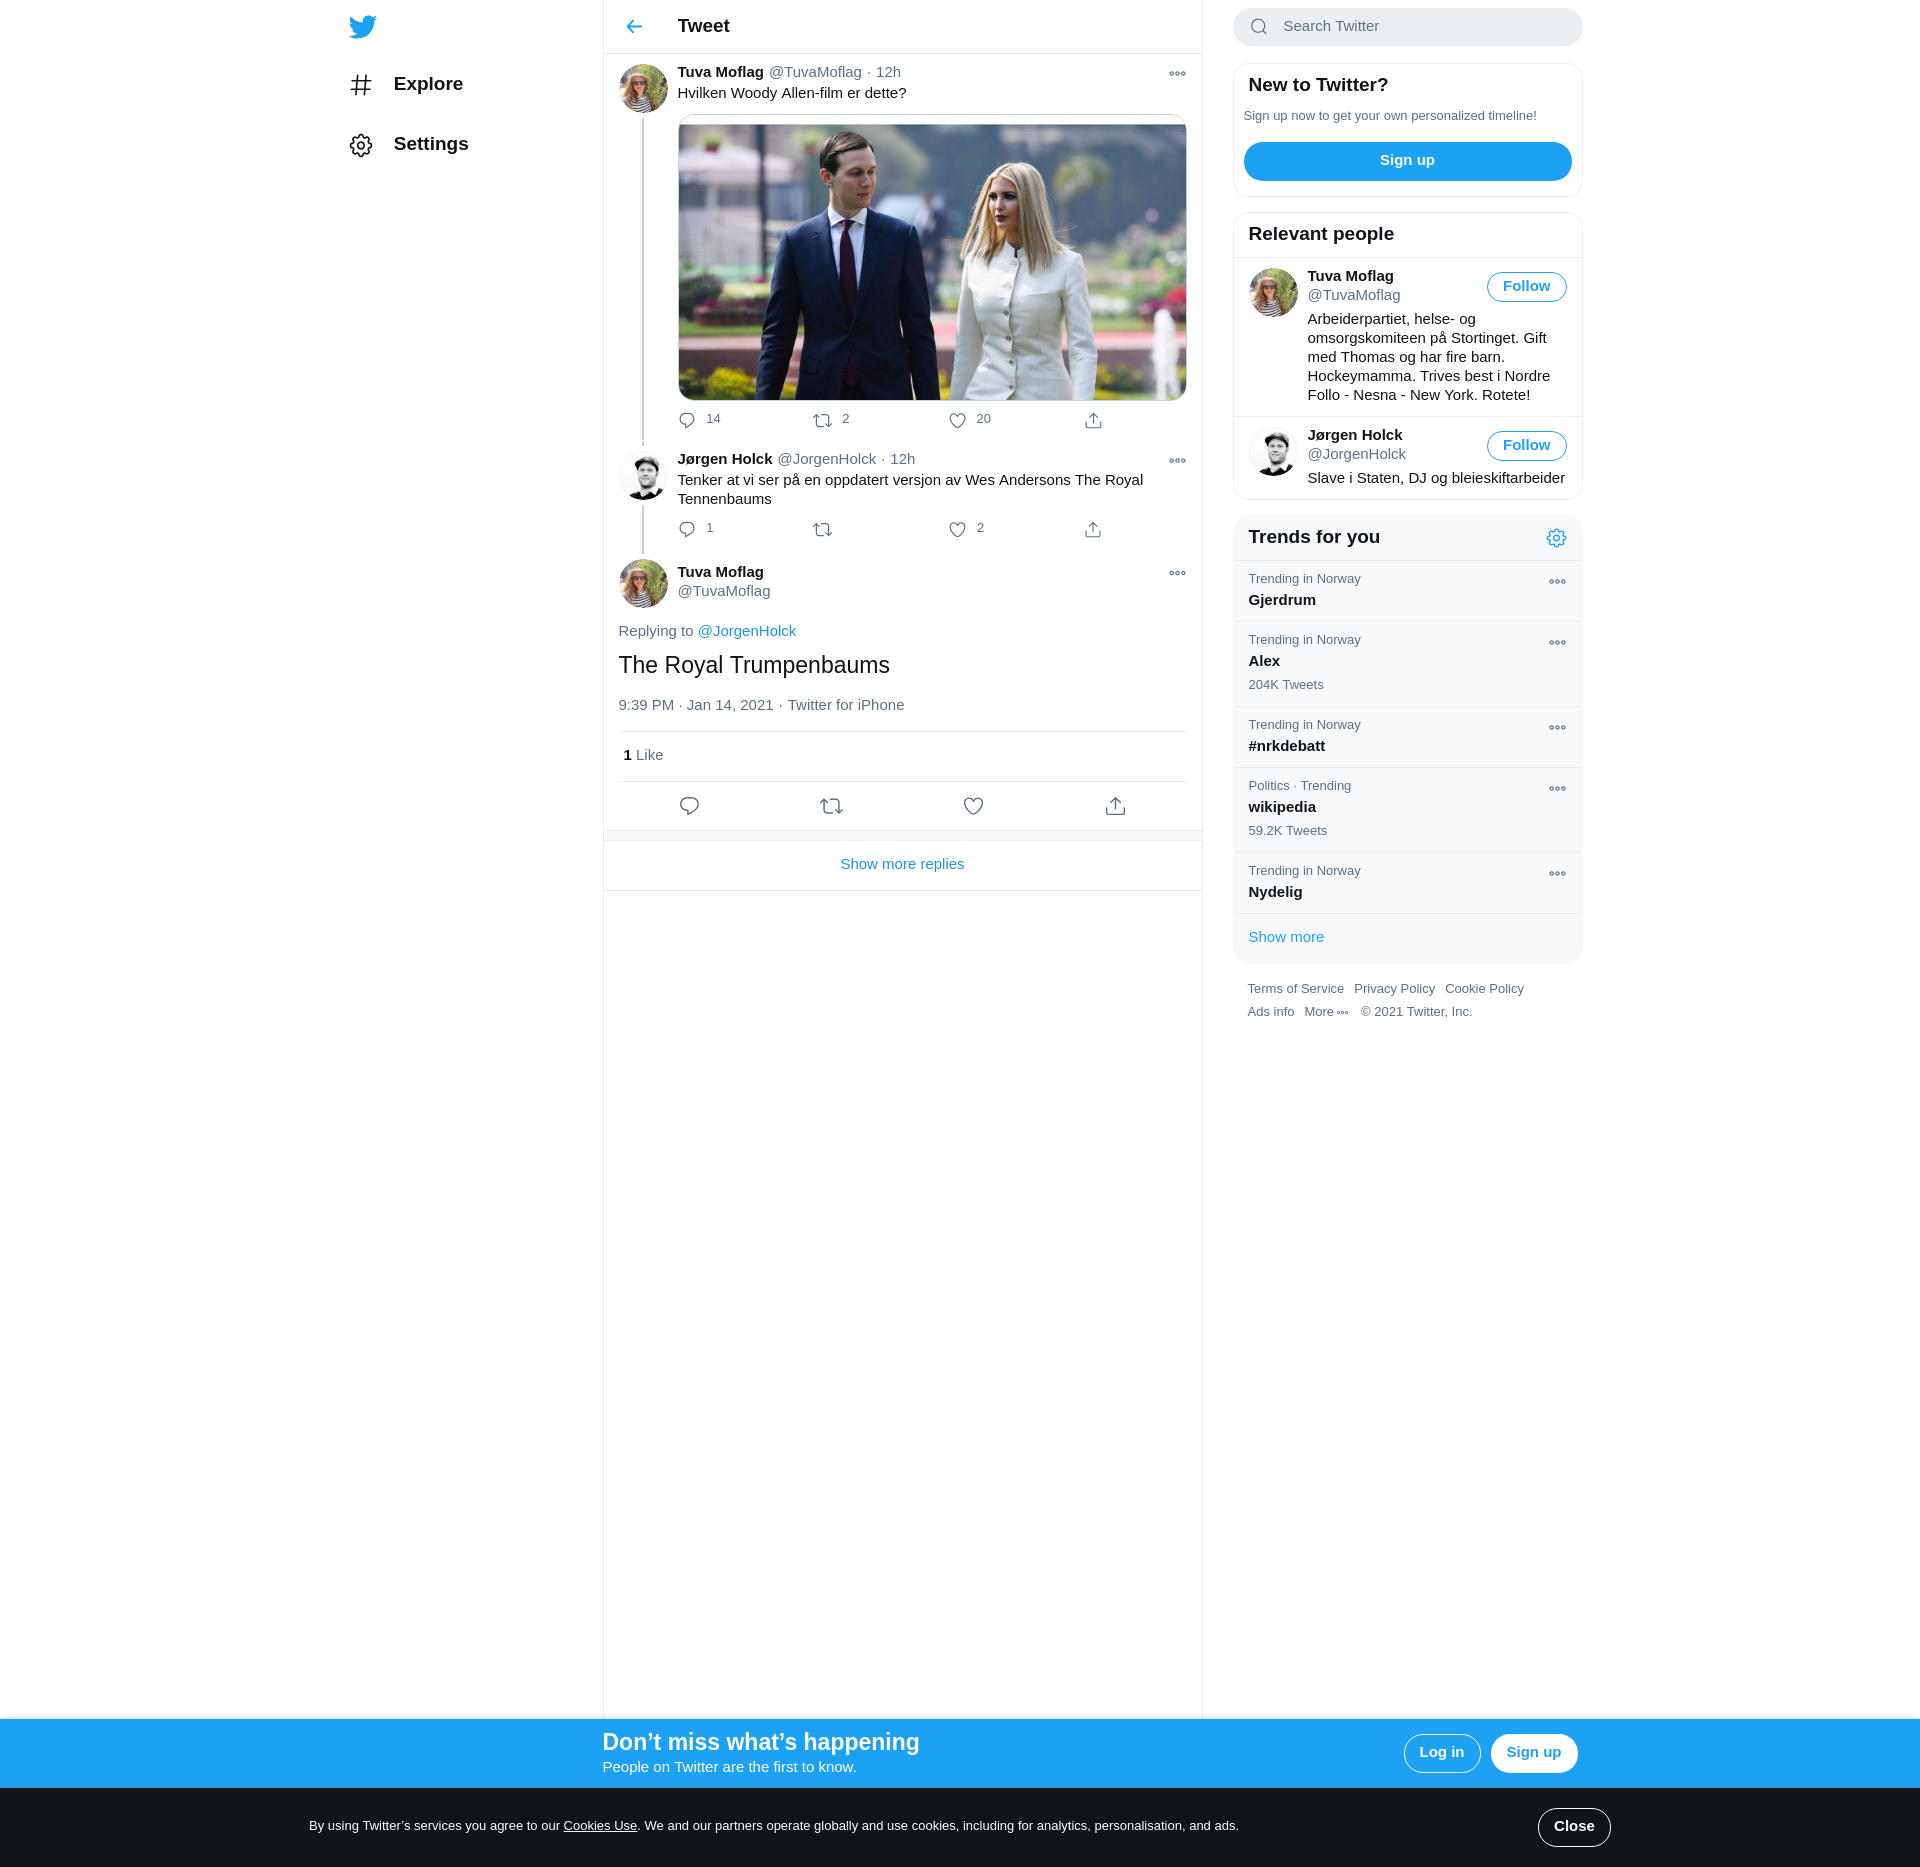Open Ads info
This screenshot has width=1920, height=1867.
(1270, 1012)
